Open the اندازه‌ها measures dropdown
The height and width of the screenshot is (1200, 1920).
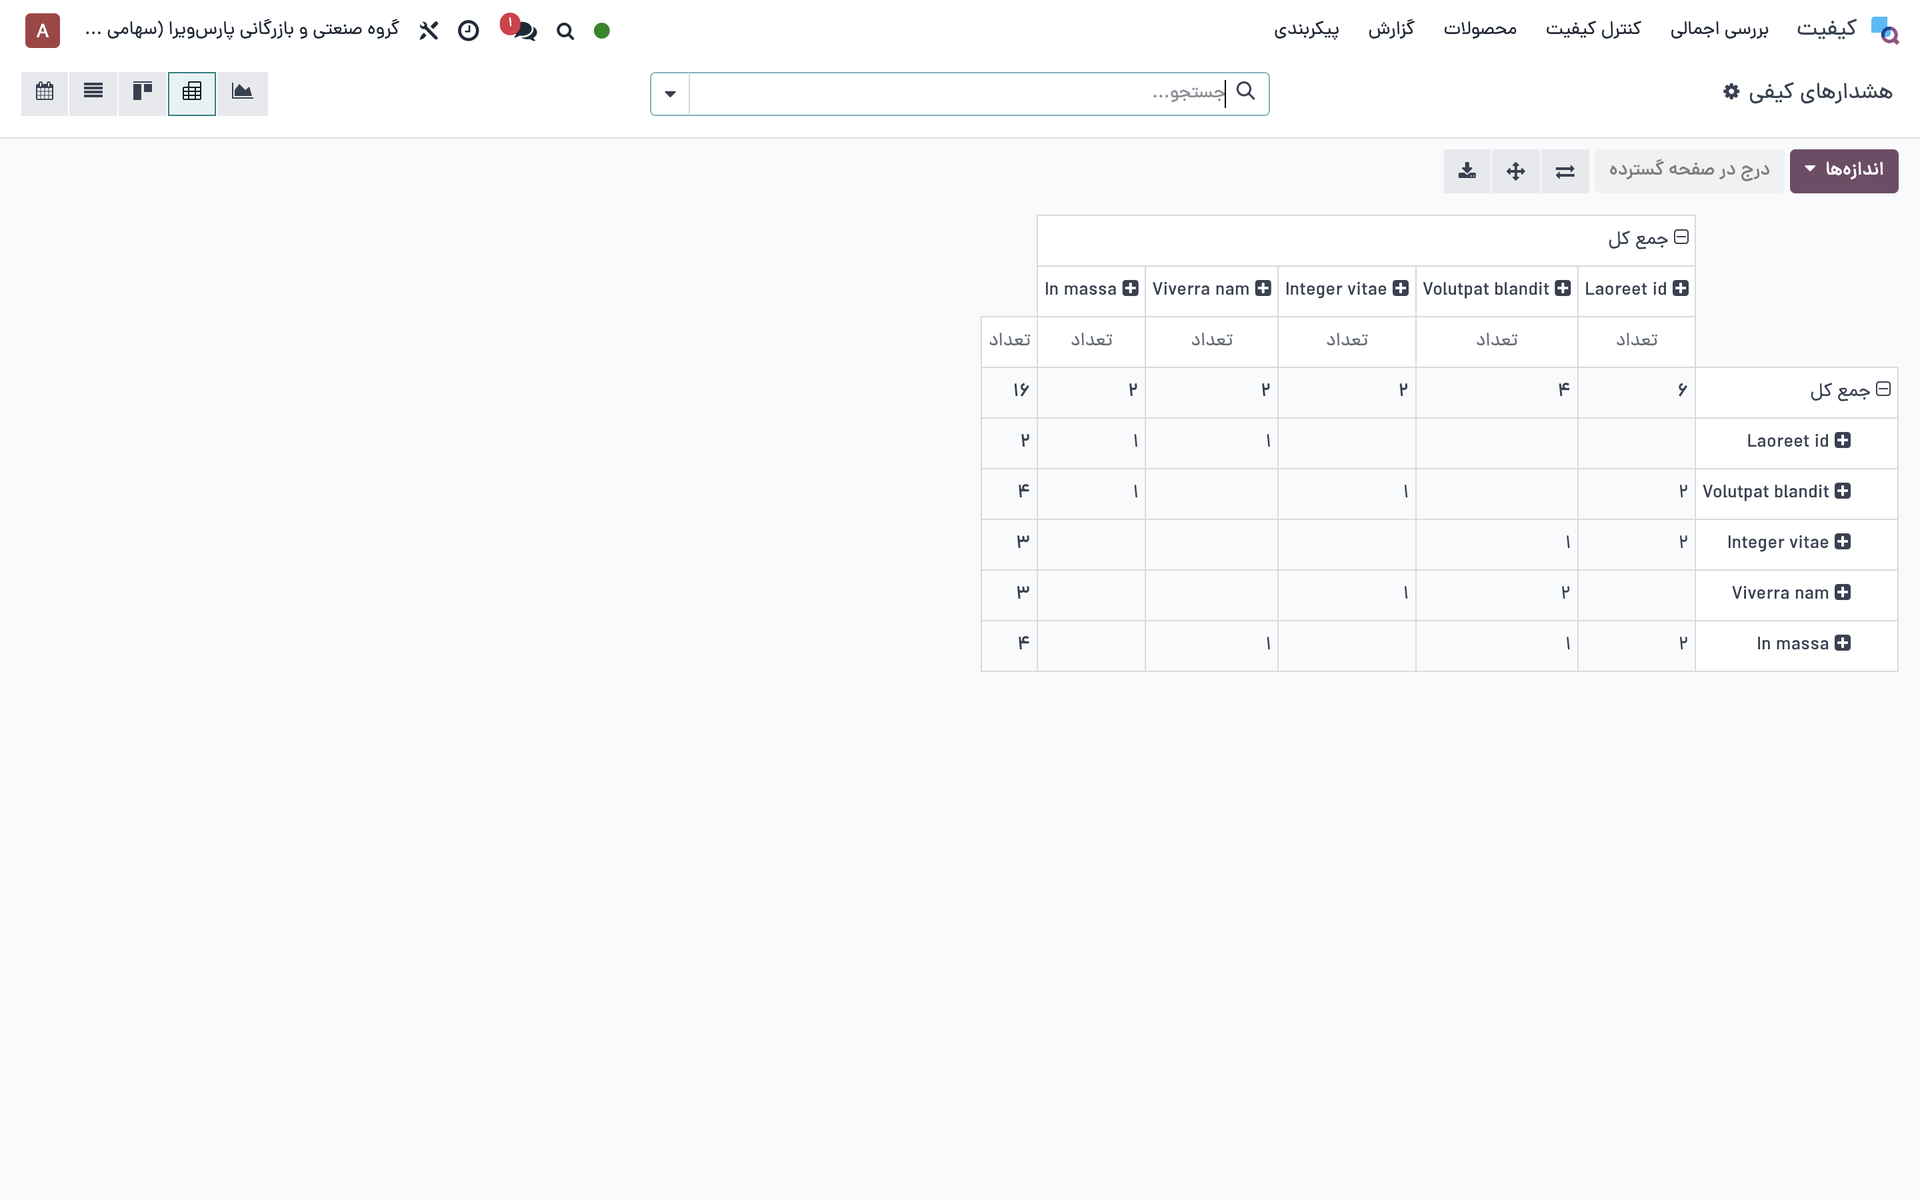1844,171
